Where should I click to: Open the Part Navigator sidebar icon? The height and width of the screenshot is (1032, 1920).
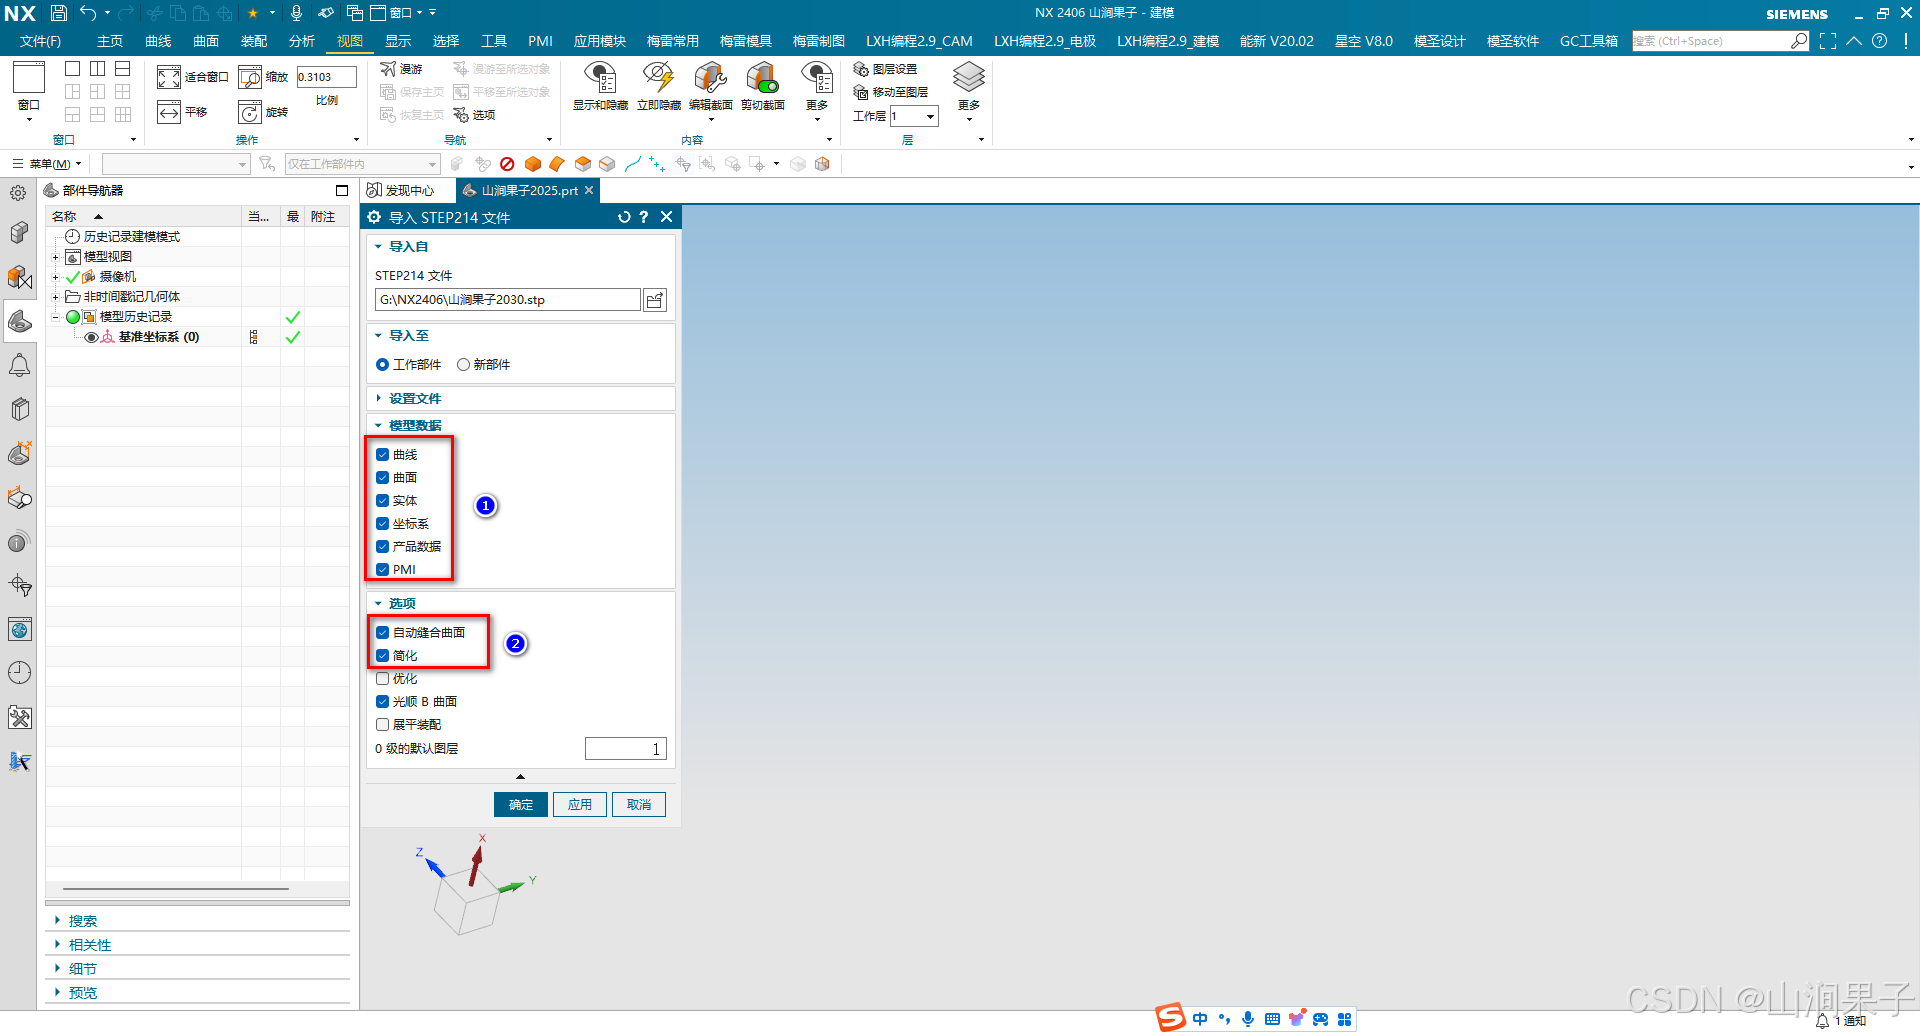19,321
